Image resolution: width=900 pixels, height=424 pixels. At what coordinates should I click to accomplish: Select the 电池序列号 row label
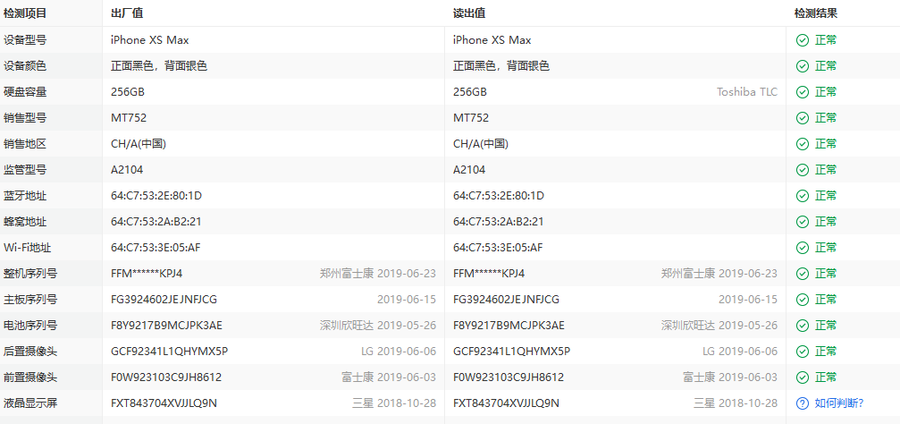pos(30,325)
